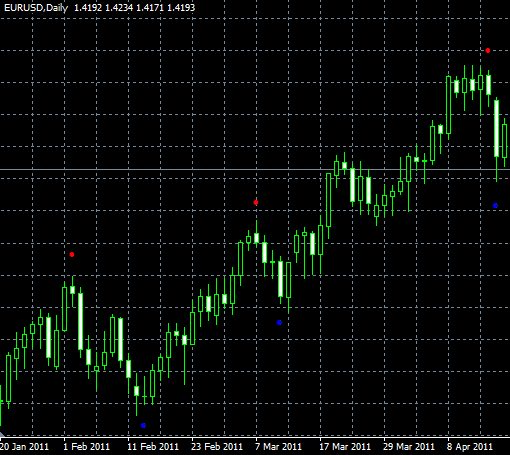Screen dimensions: 510x455
Task: Select the blue dot below the latest April candles
Action: tap(495, 206)
